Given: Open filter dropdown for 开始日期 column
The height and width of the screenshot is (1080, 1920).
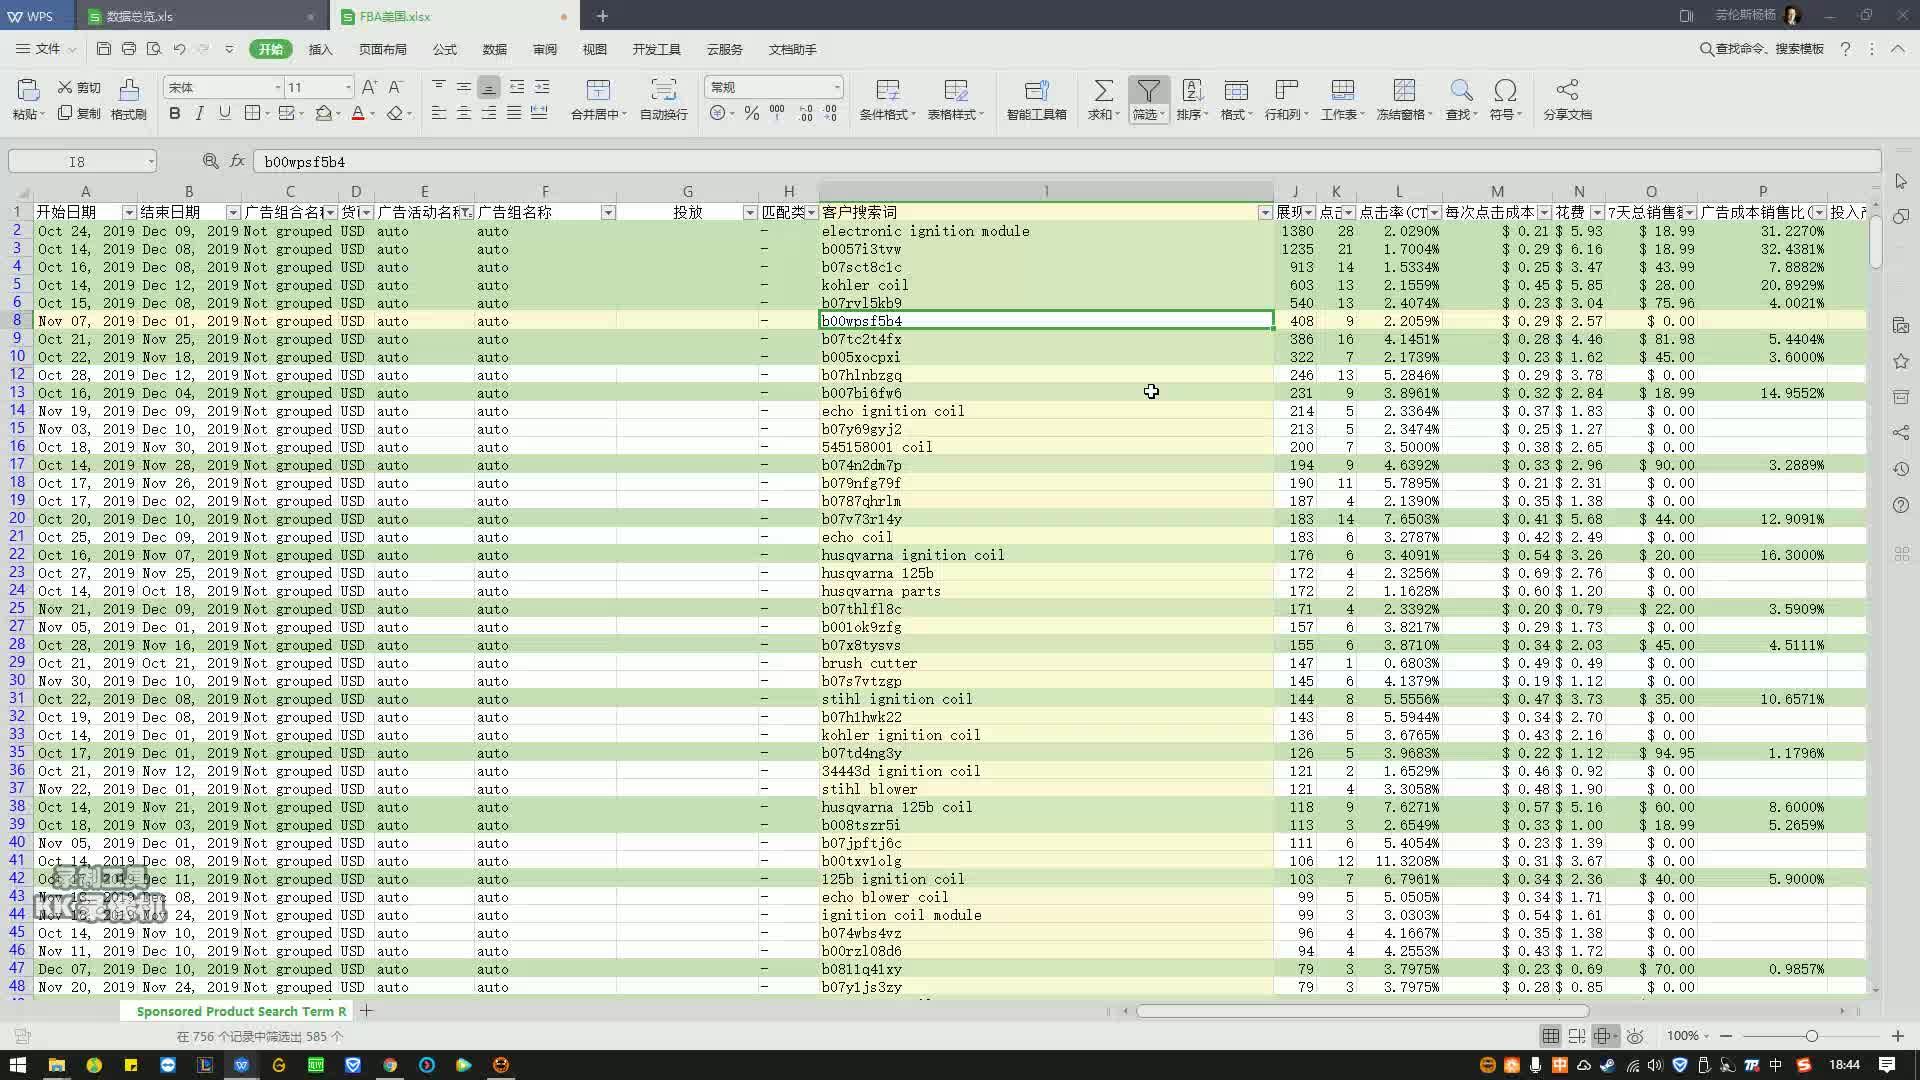Looking at the screenshot, I should (x=129, y=212).
